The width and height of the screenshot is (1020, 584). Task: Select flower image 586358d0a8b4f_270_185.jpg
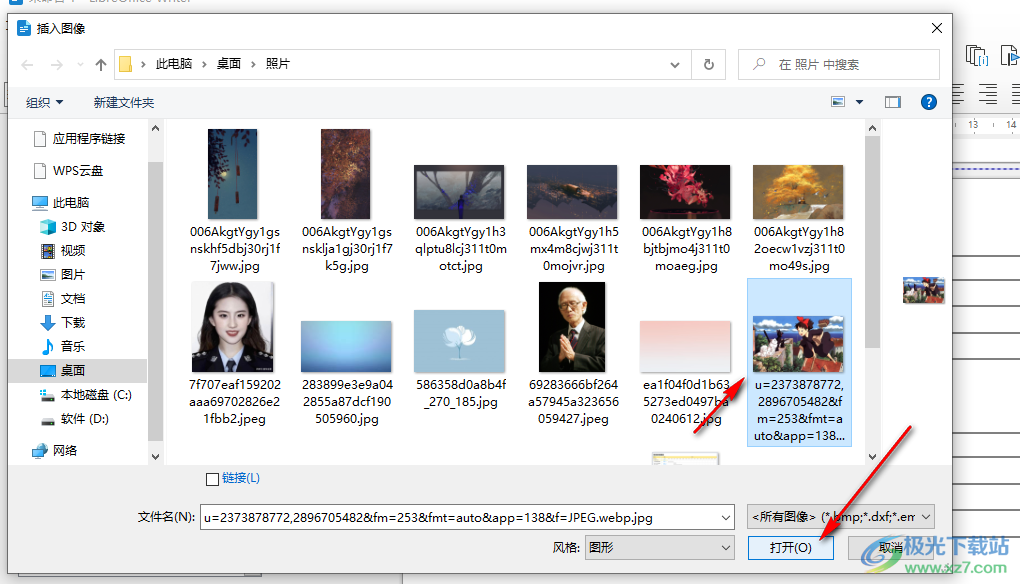coord(460,360)
